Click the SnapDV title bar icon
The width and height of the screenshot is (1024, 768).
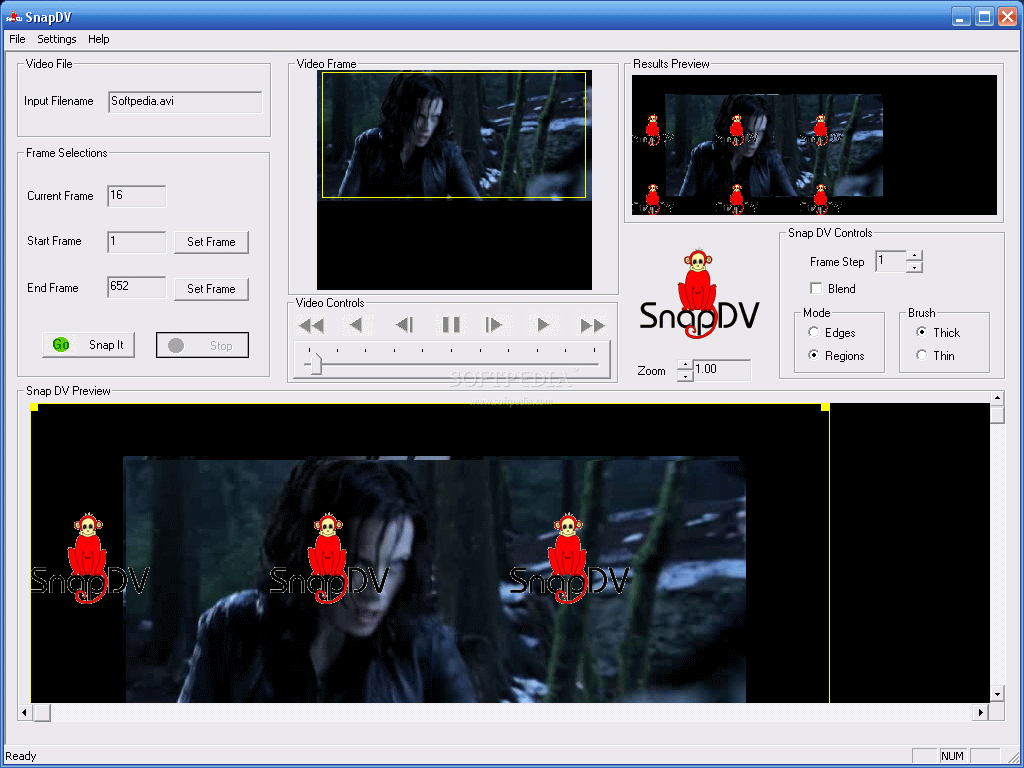point(14,17)
